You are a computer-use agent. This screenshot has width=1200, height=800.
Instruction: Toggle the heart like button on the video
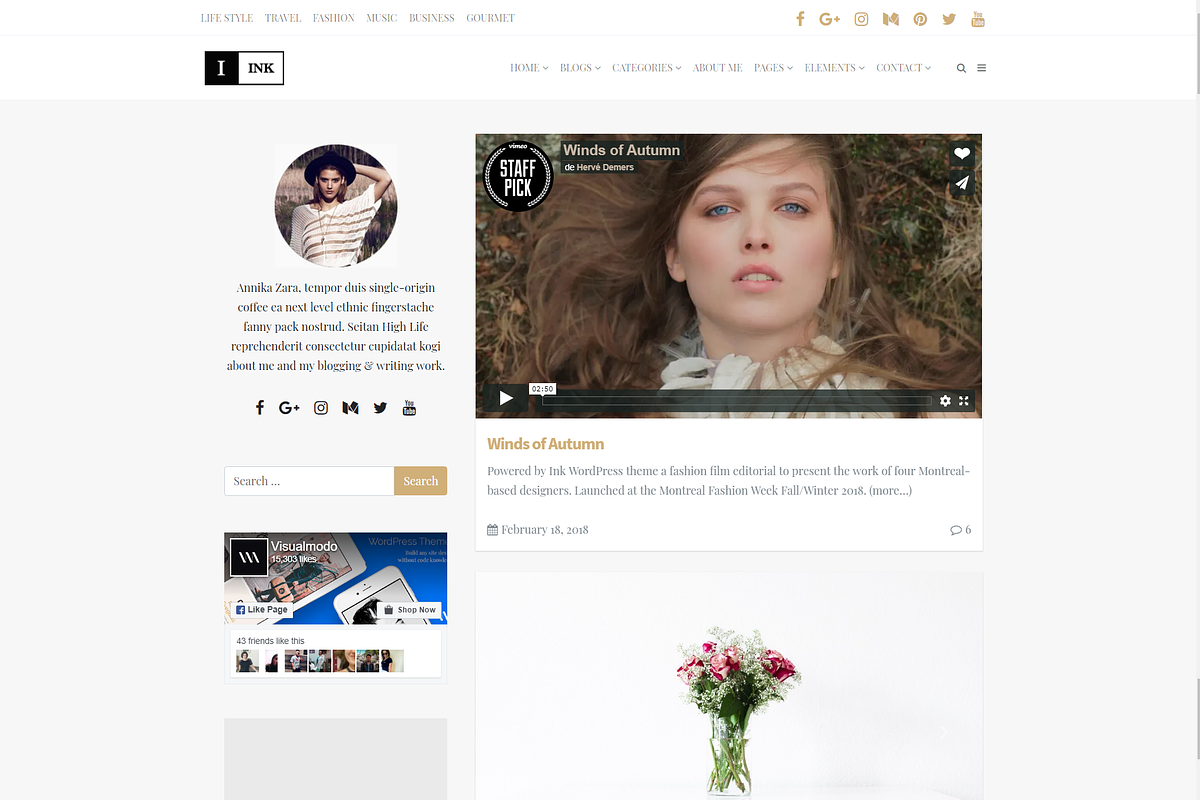(961, 153)
